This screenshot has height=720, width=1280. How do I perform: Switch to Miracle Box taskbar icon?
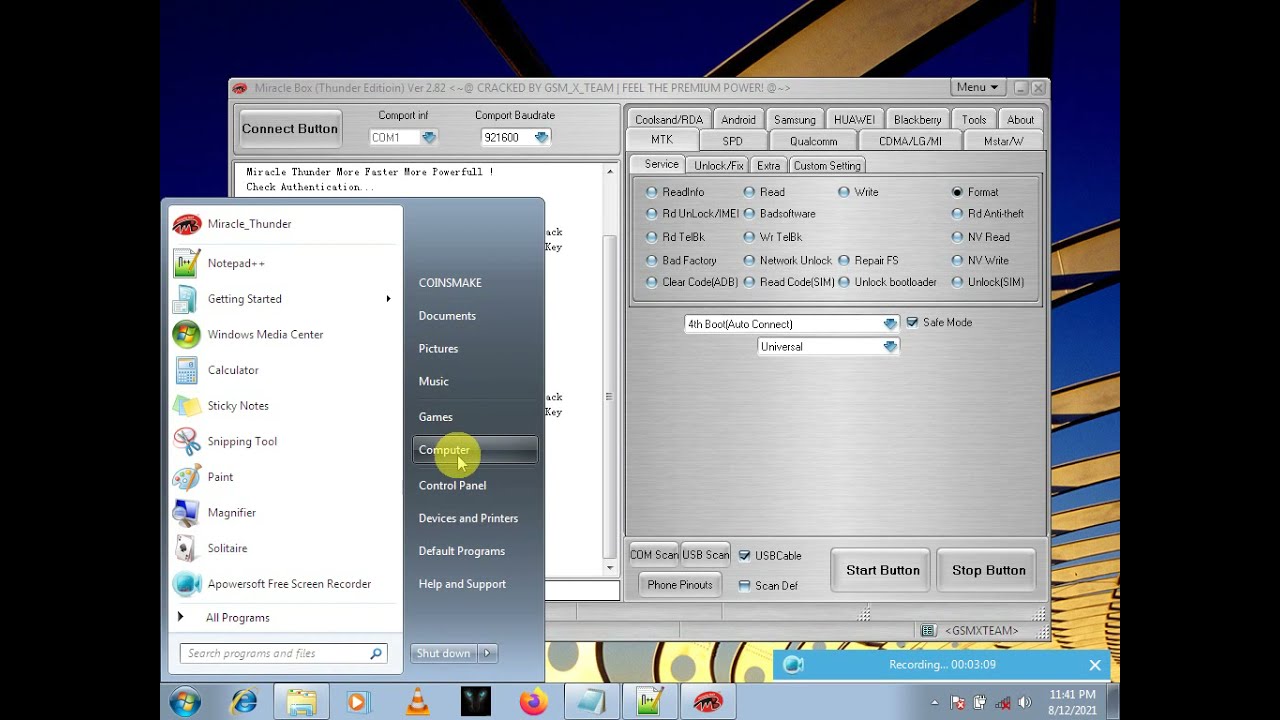708,702
